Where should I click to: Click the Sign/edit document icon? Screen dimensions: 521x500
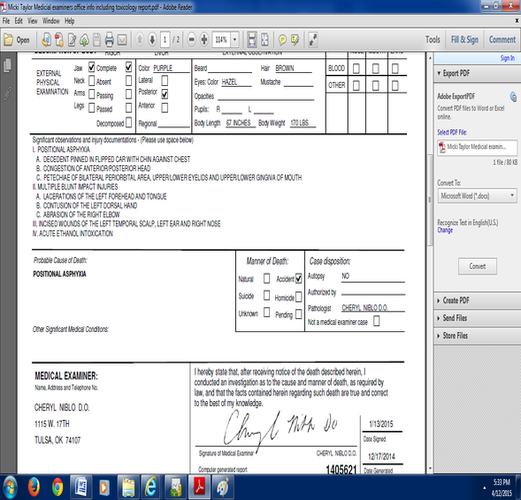72,40
